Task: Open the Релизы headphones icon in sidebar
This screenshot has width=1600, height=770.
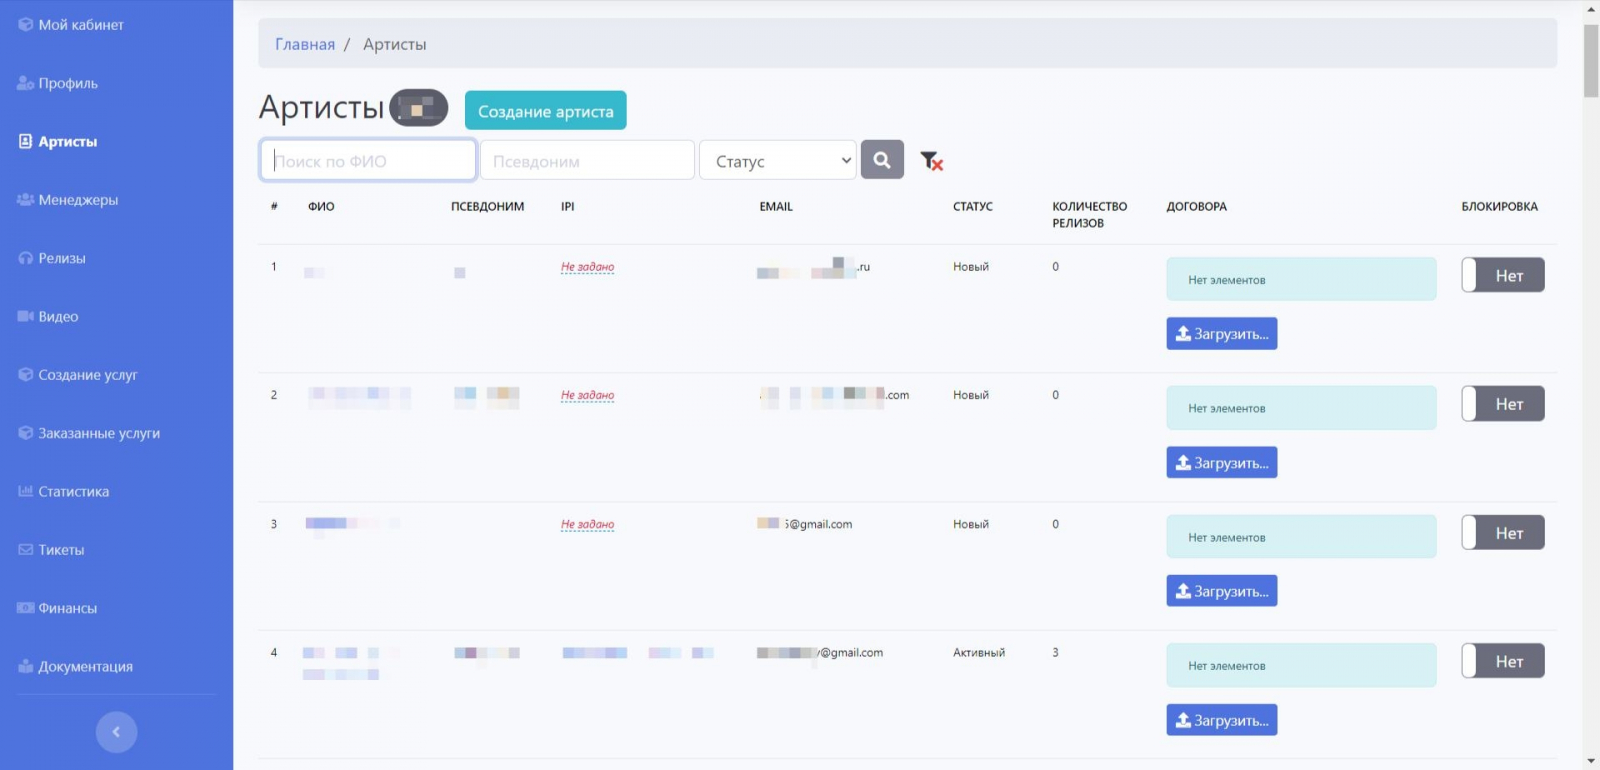Action: click(x=26, y=258)
